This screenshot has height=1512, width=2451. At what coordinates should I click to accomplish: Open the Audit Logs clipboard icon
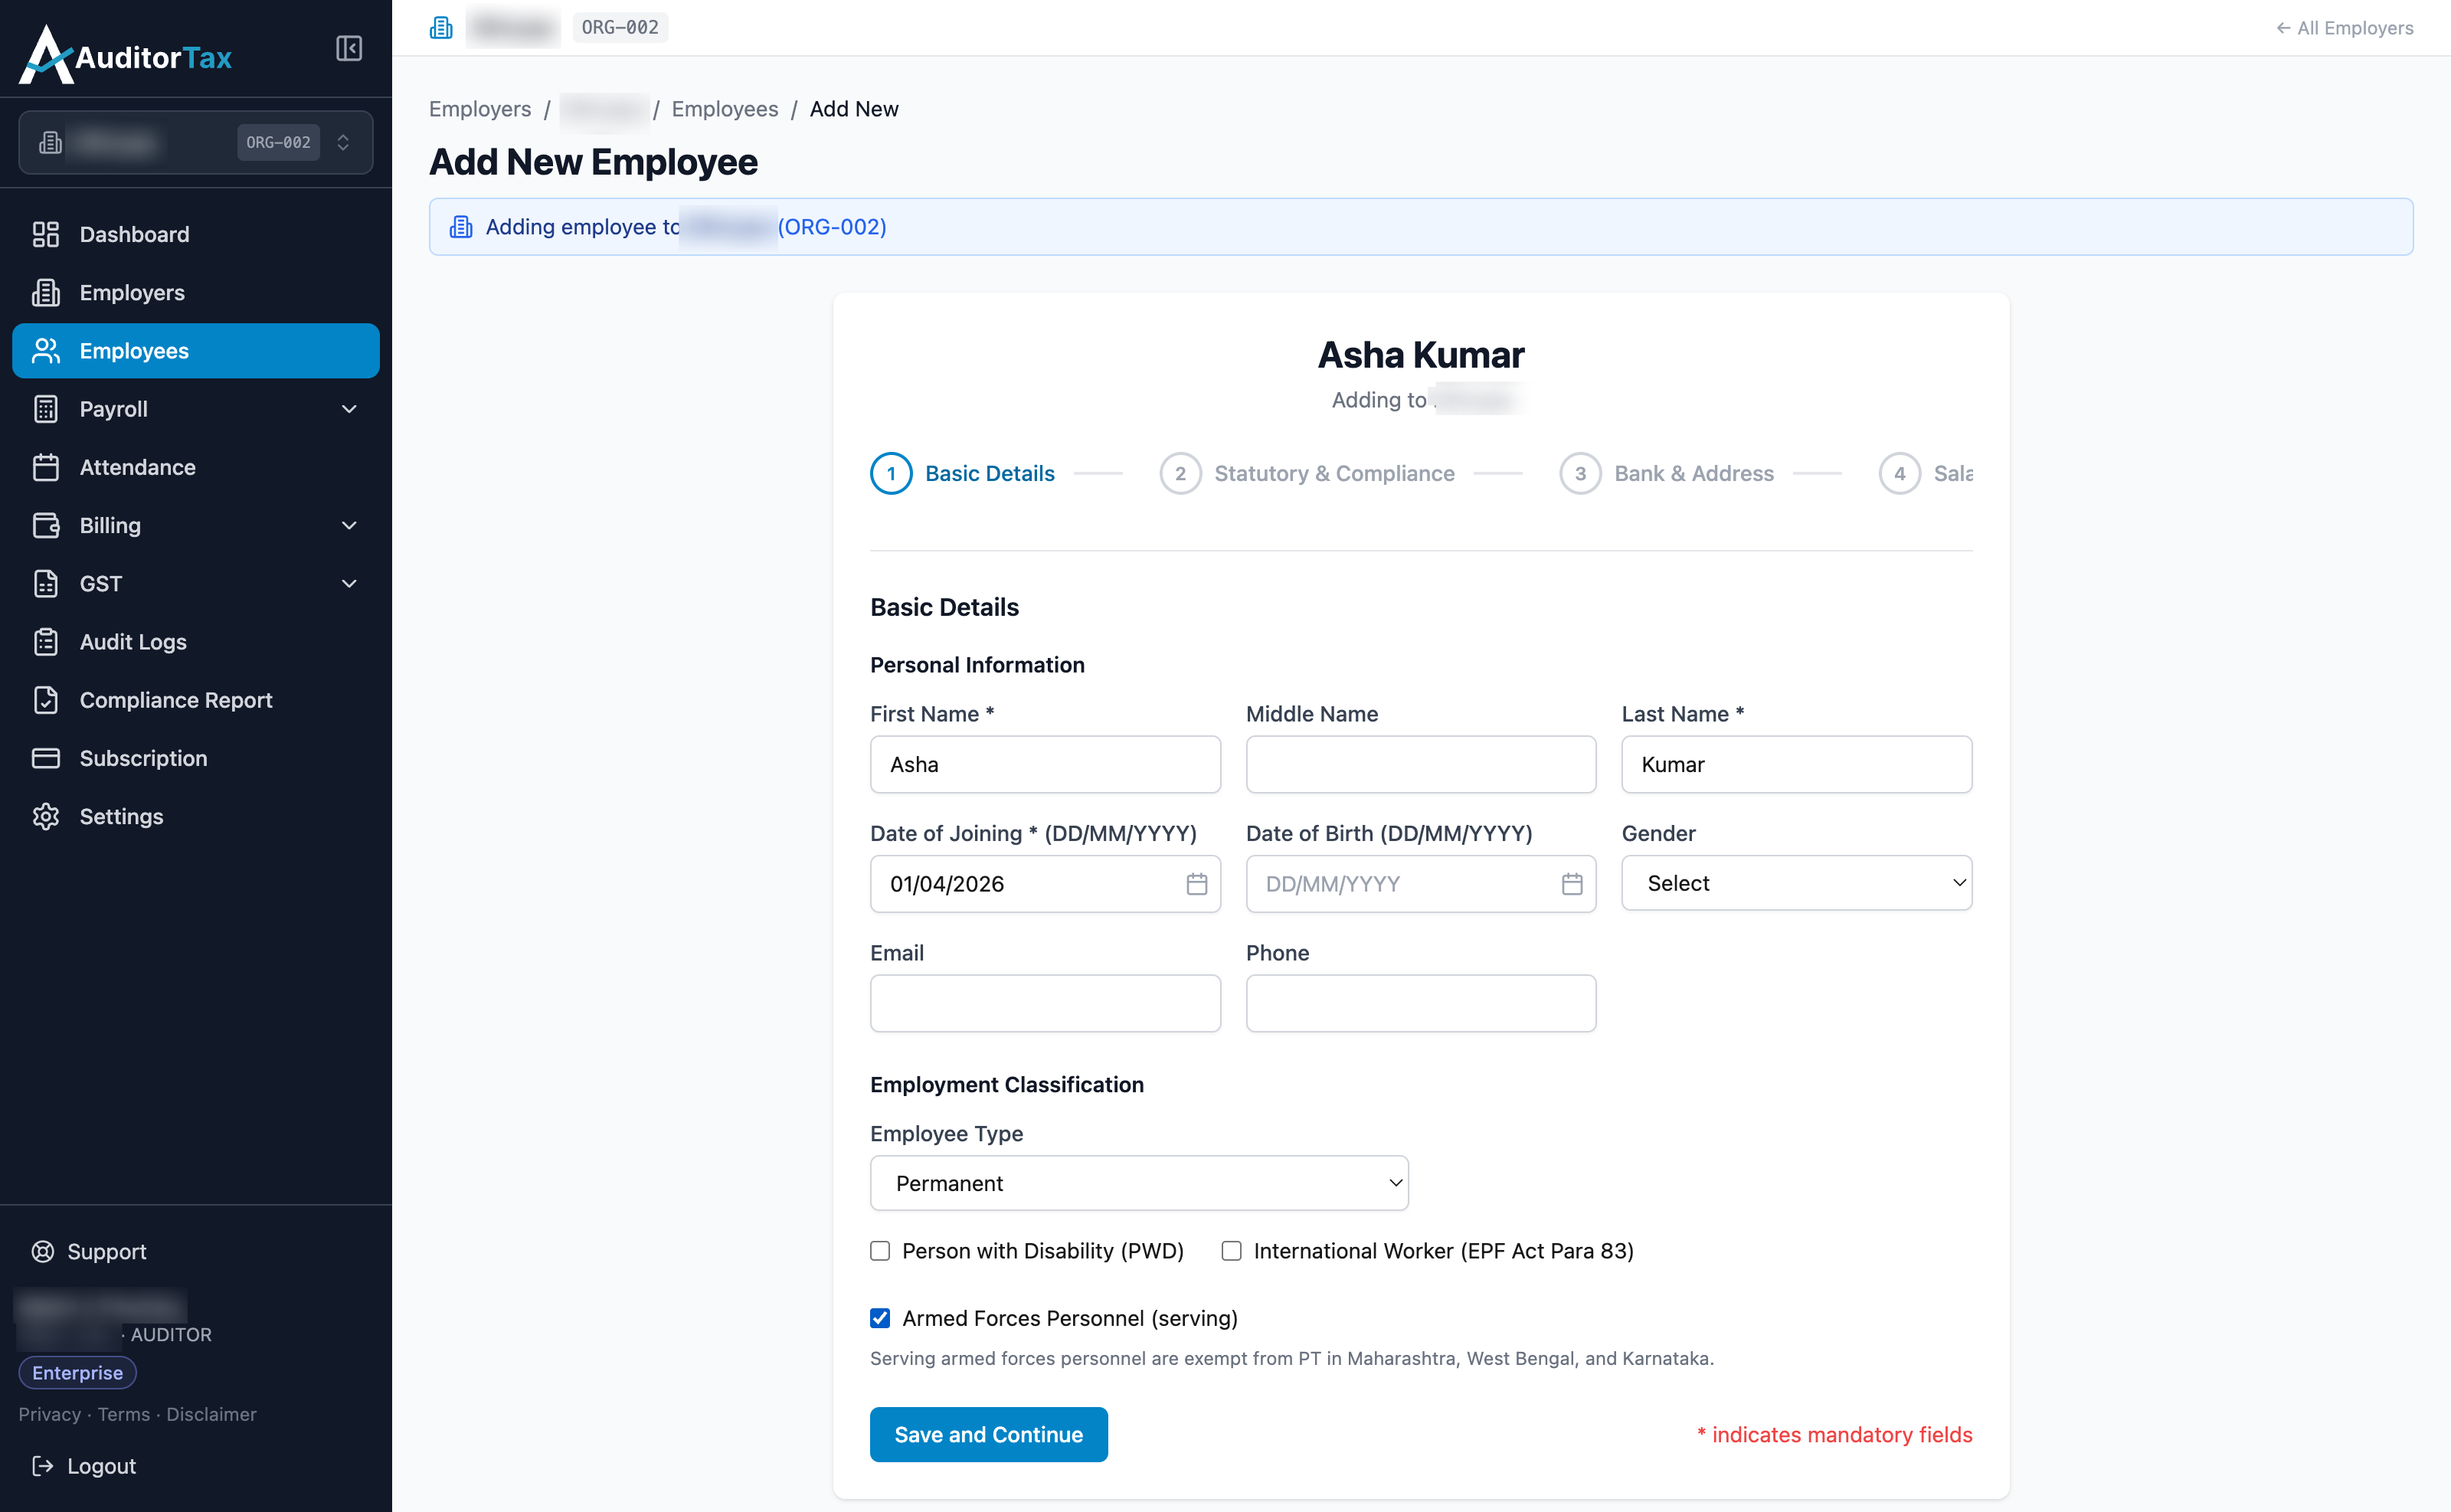tap(46, 642)
